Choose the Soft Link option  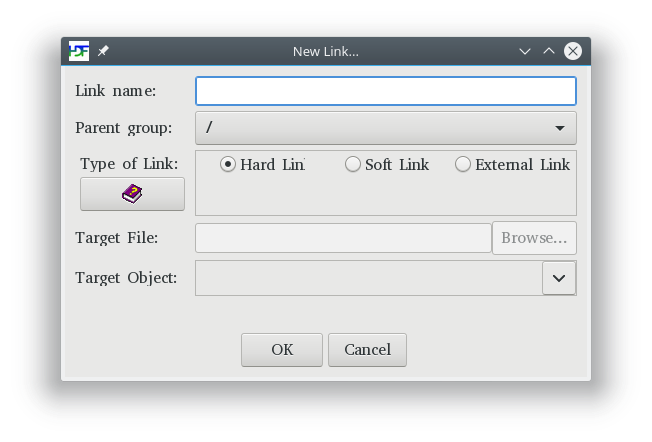point(387,164)
